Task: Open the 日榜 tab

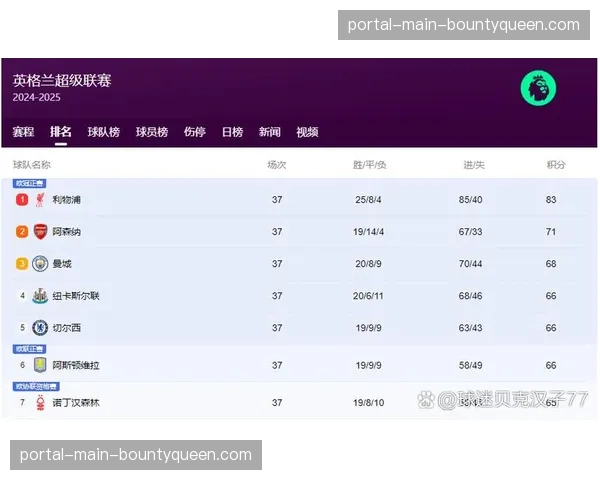Action: tap(232, 132)
